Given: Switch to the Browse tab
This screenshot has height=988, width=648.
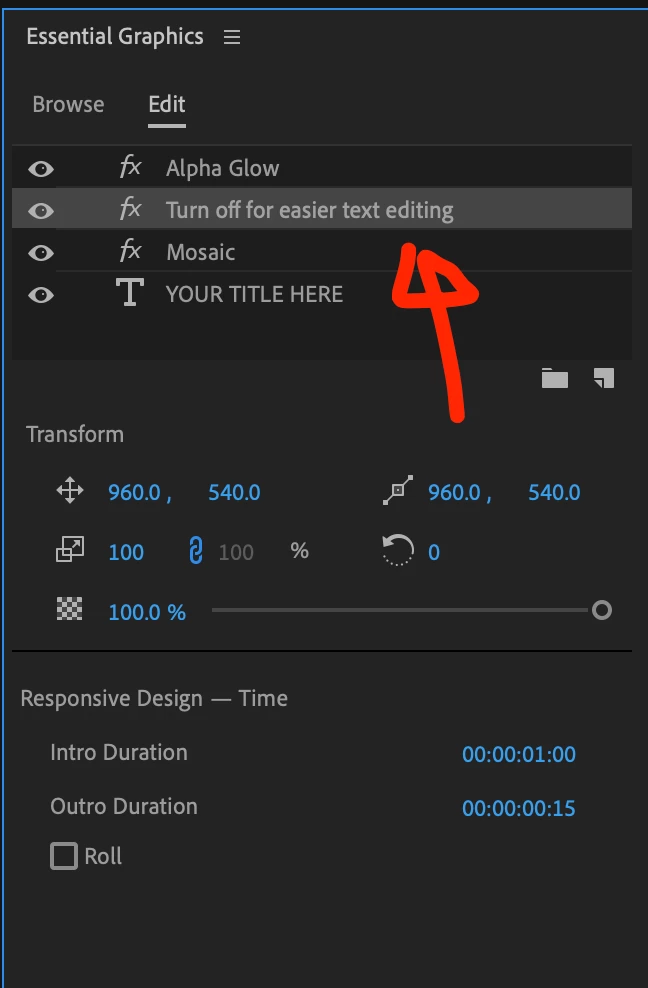Looking at the screenshot, I should pyautogui.click(x=68, y=104).
